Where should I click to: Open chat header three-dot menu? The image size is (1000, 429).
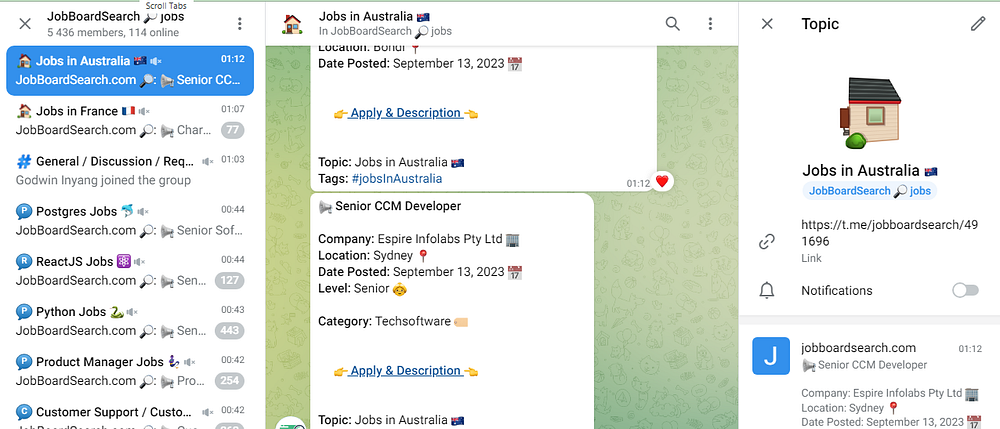(710, 24)
